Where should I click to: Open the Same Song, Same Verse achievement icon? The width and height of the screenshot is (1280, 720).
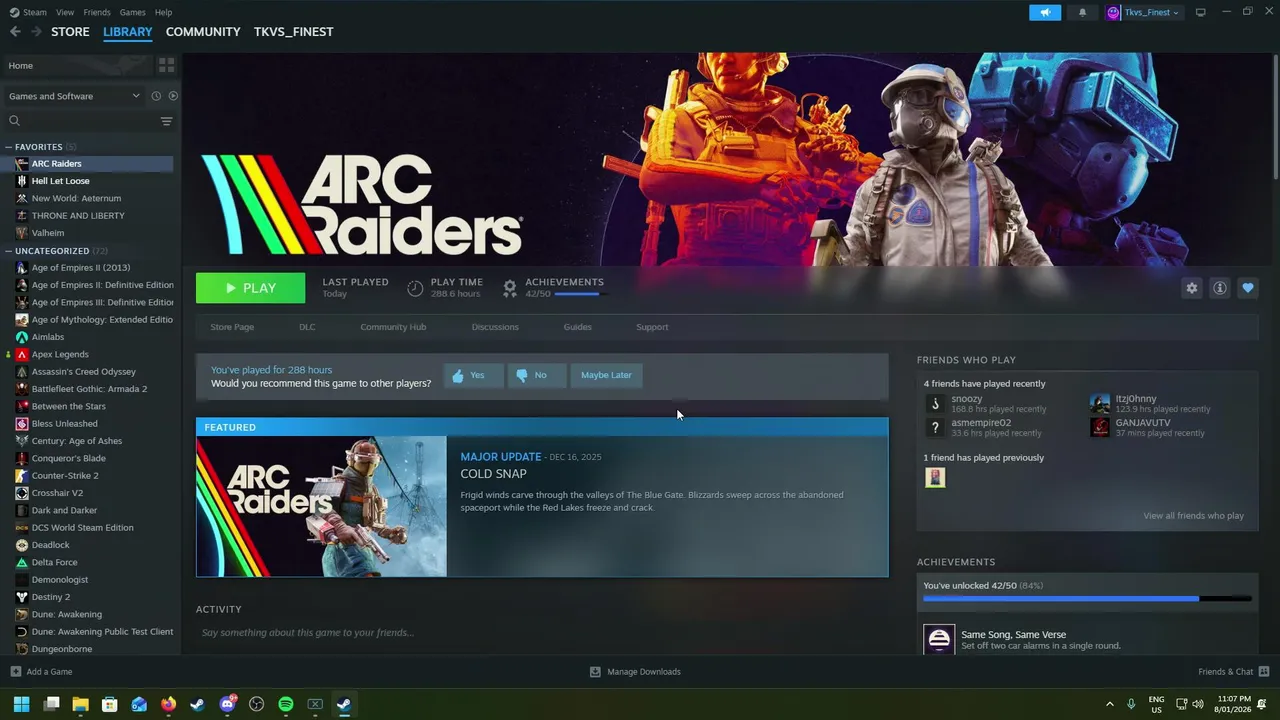[939, 639]
